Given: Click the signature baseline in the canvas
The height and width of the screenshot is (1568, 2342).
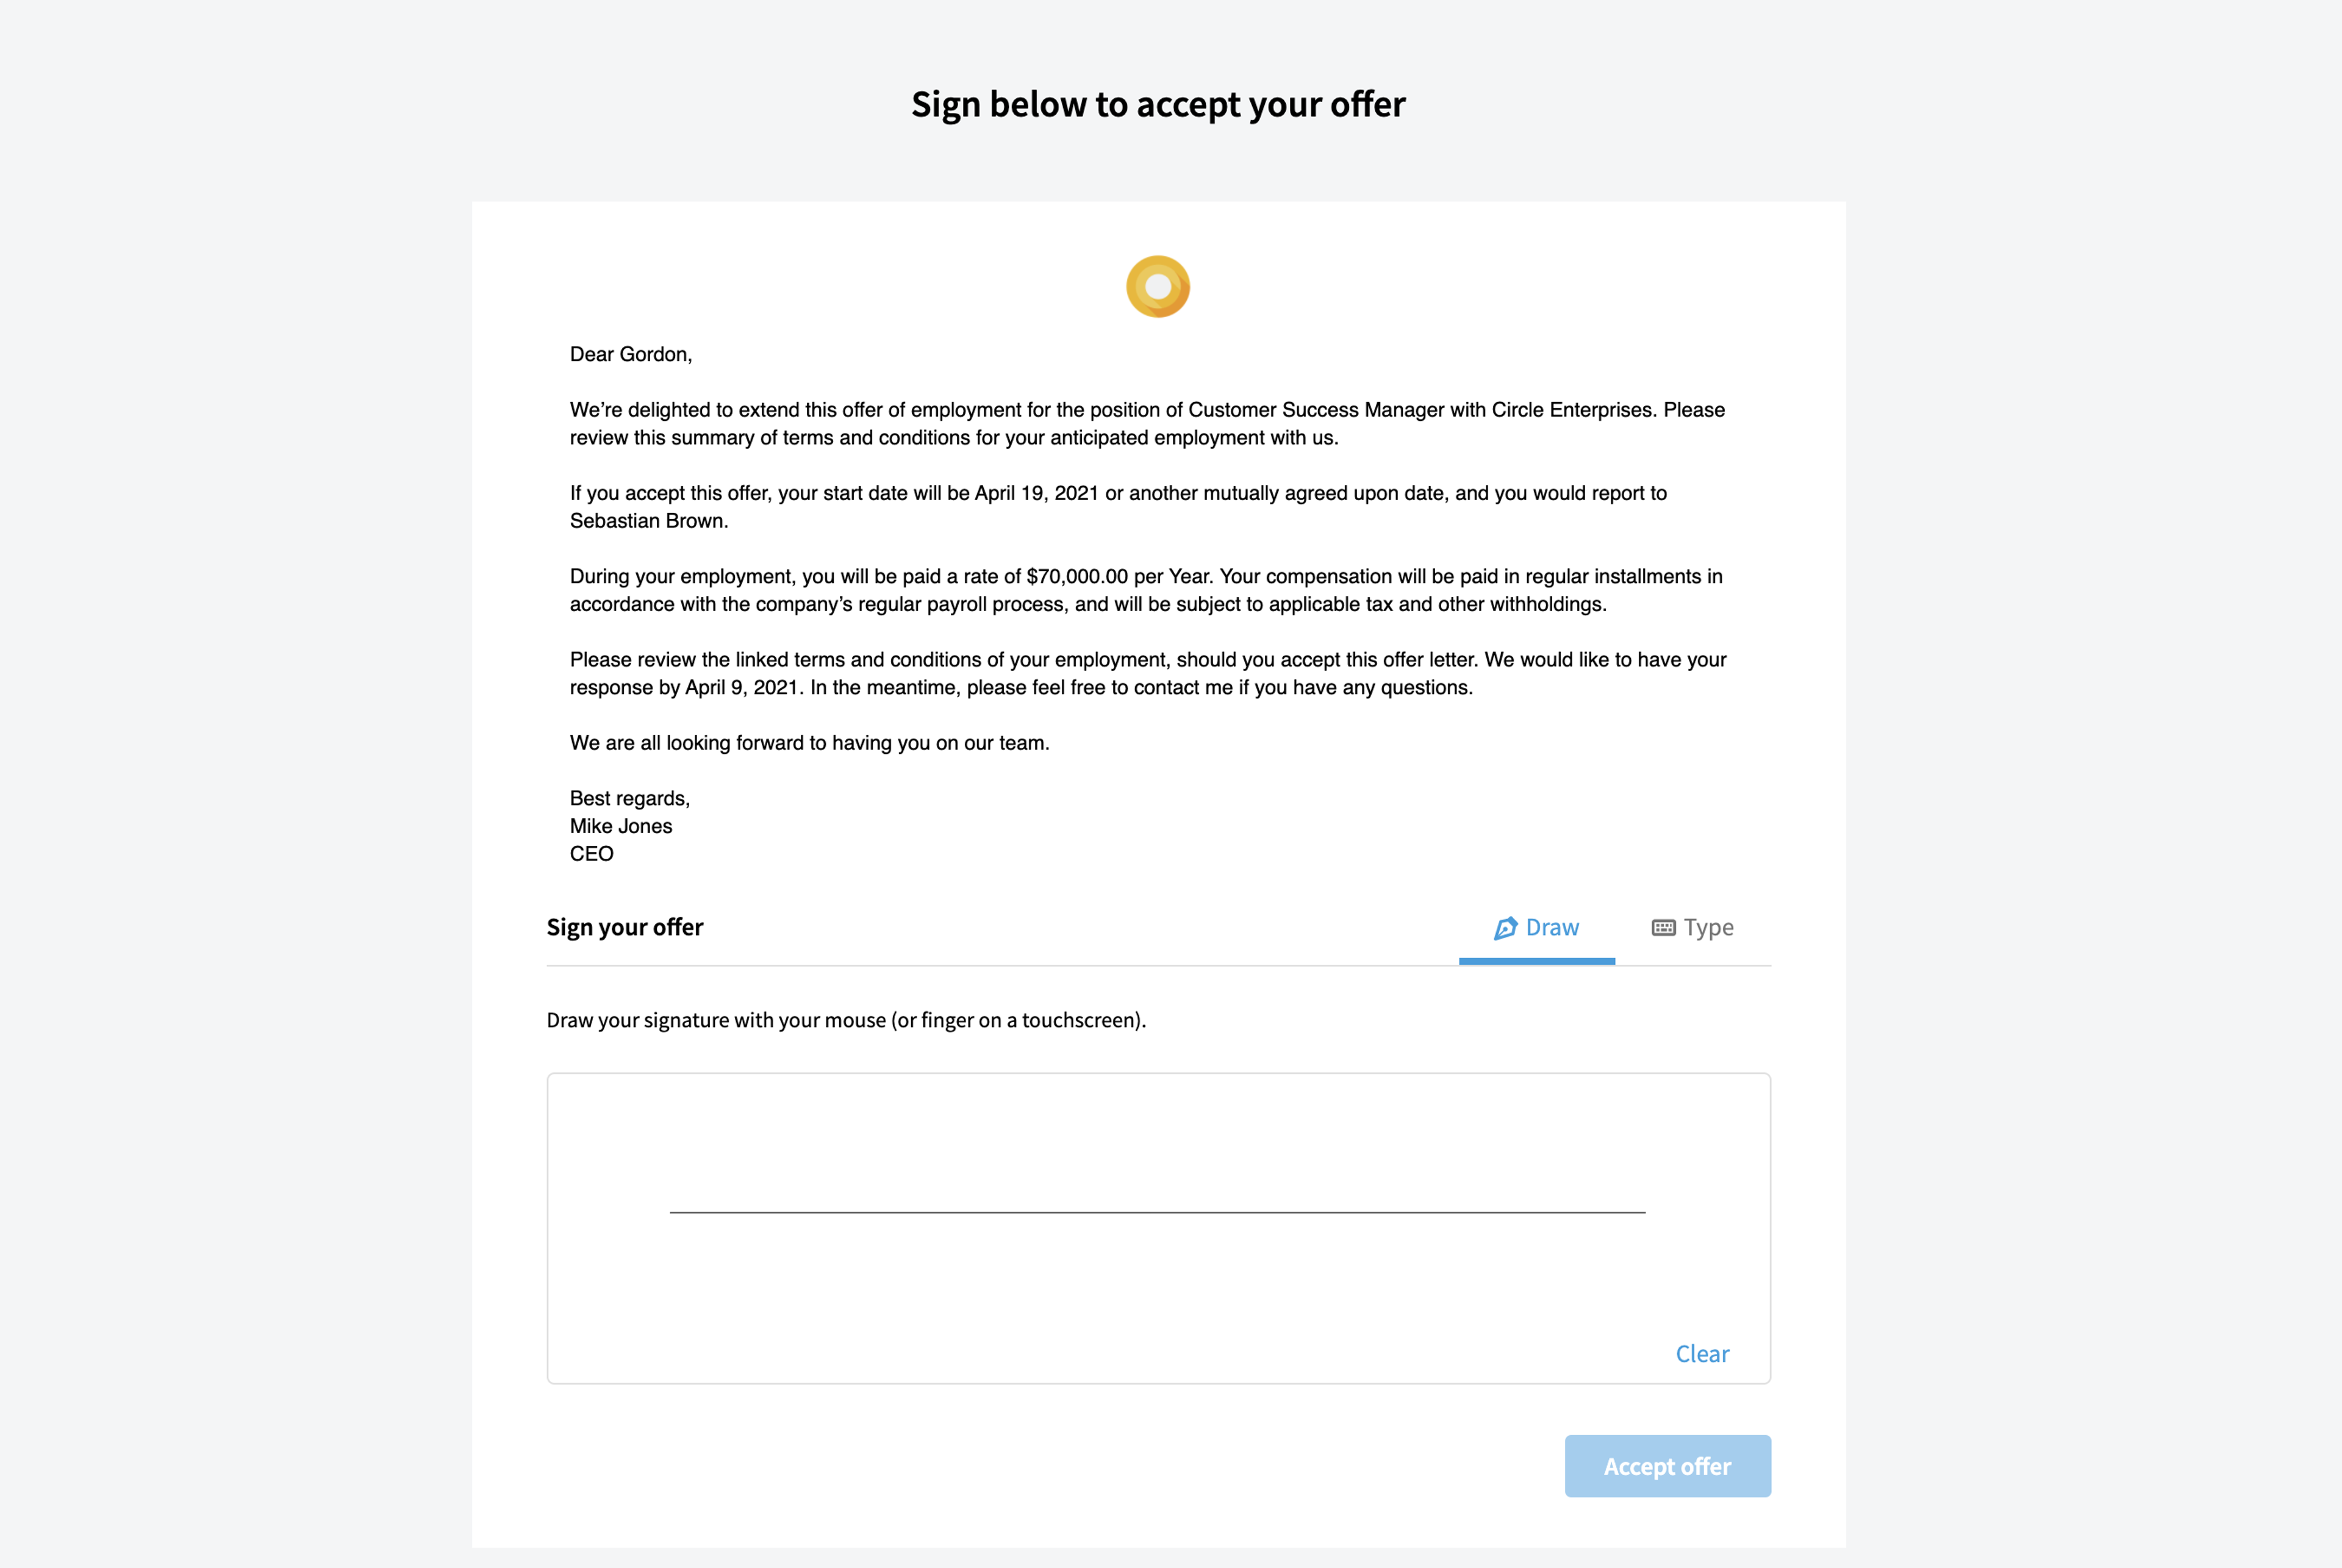Looking at the screenshot, I should [x=1157, y=1212].
